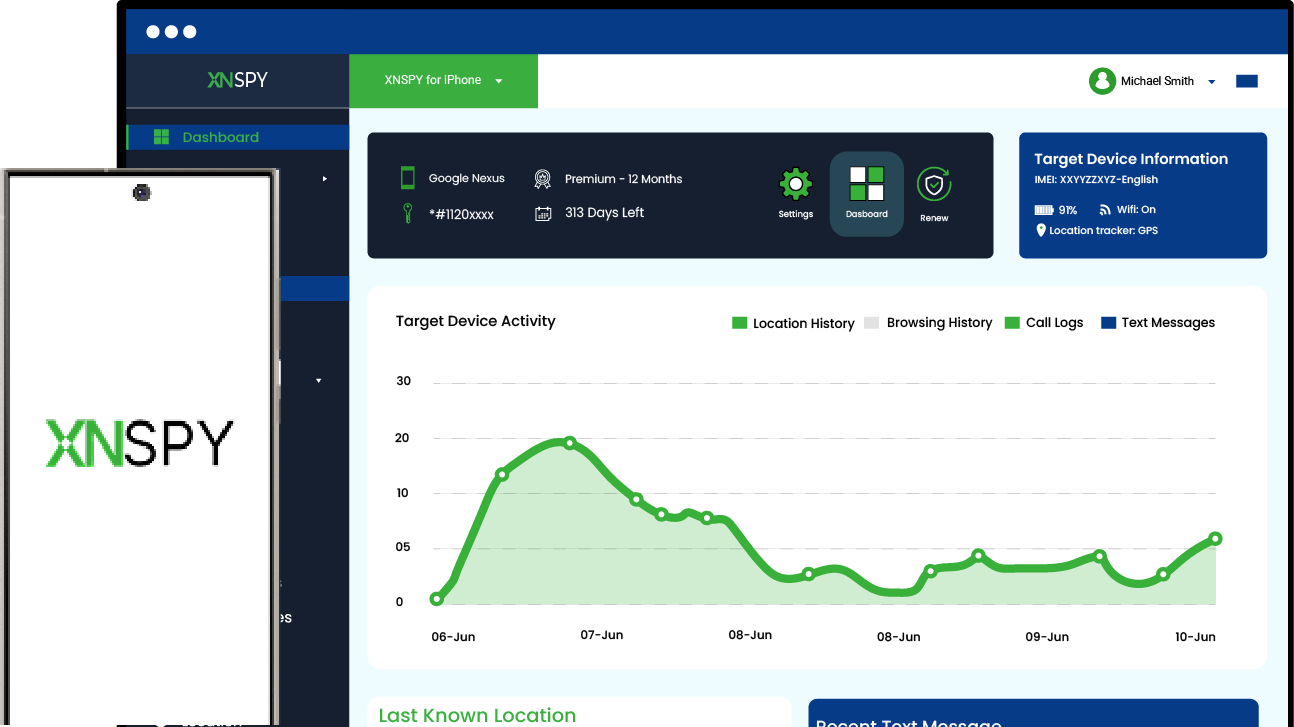Click the XNSPY logo in sidebar header
Viewport: 1294px width, 727px height.
click(x=237, y=80)
